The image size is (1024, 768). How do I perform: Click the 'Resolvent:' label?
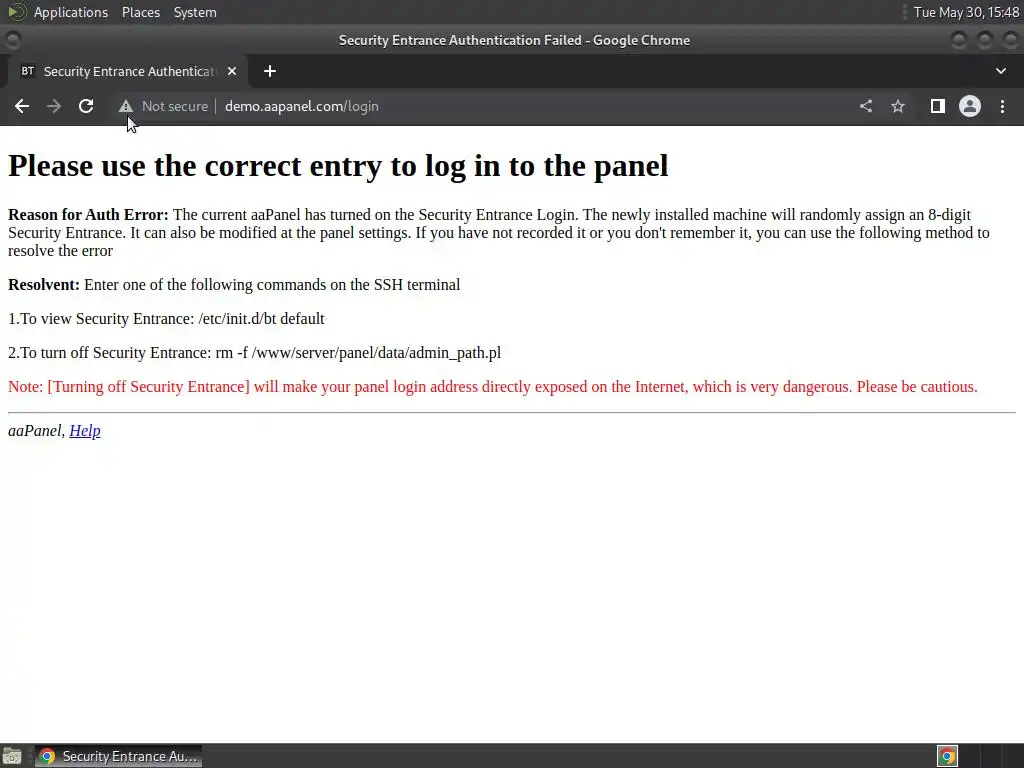(x=44, y=285)
